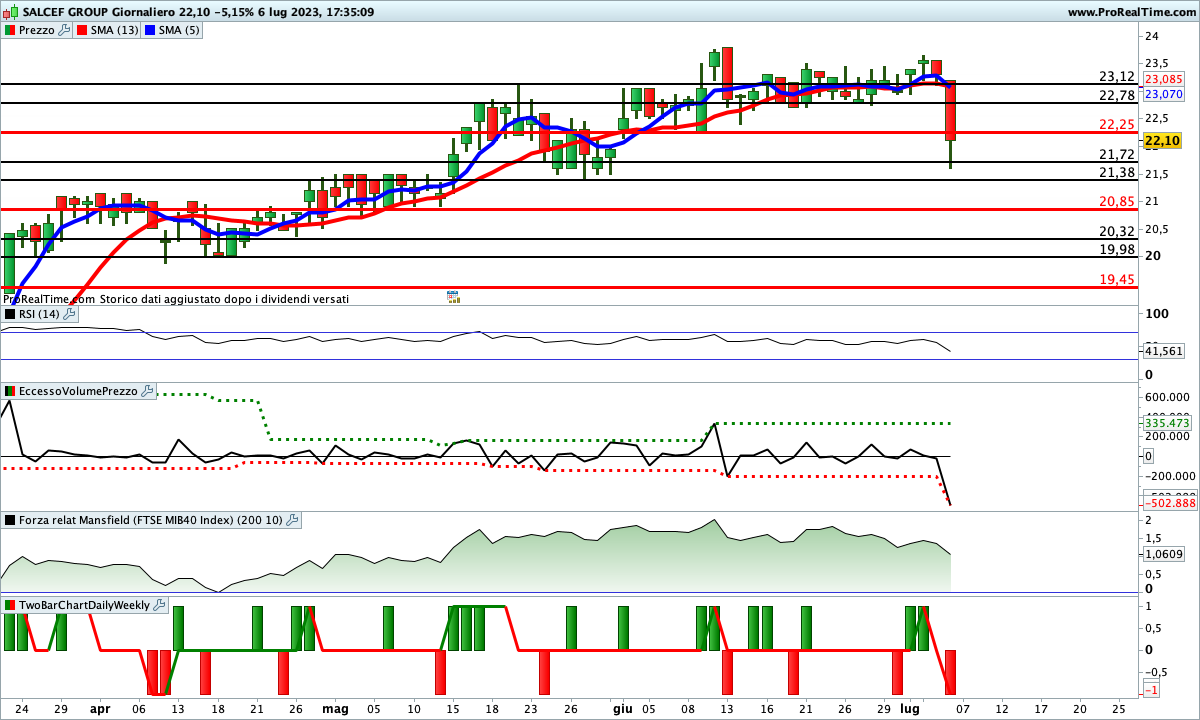Click the 21,38 horizontal line label
Screen dimensions: 1200x720
click(1117, 173)
